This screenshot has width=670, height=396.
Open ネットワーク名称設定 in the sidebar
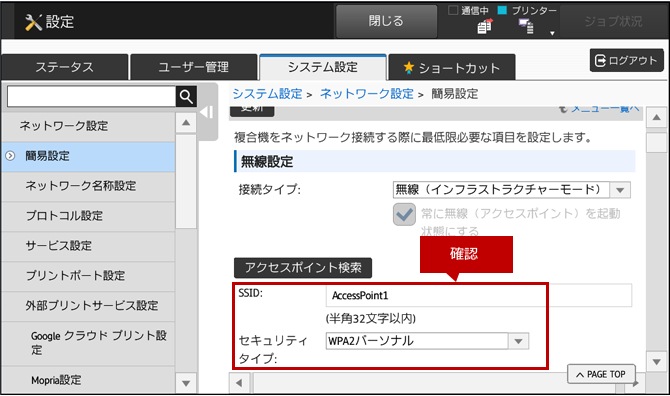point(88,186)
